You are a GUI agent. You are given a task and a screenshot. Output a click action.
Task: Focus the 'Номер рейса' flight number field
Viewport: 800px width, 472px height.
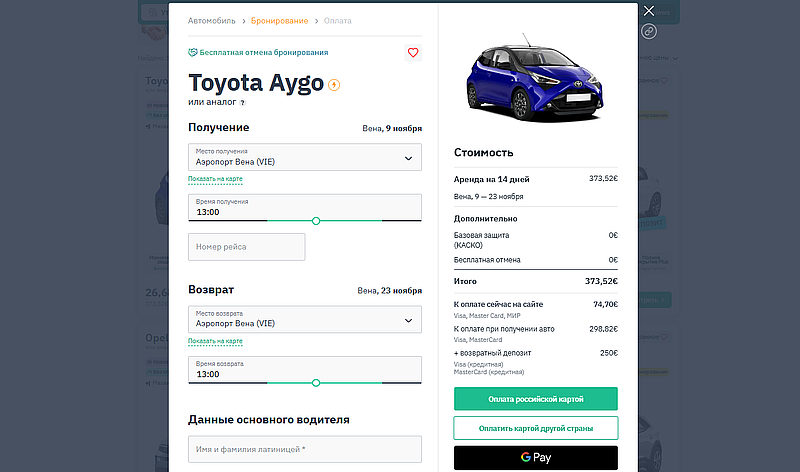tap(246, 247)
